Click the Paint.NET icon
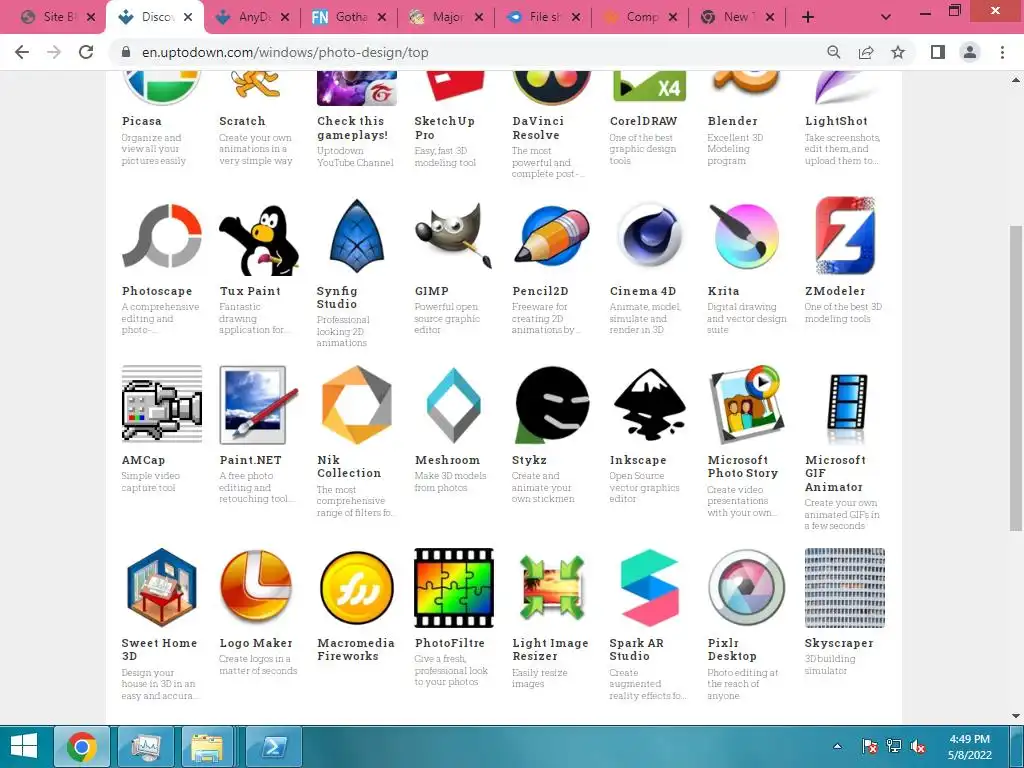 (x=259, y=405)
